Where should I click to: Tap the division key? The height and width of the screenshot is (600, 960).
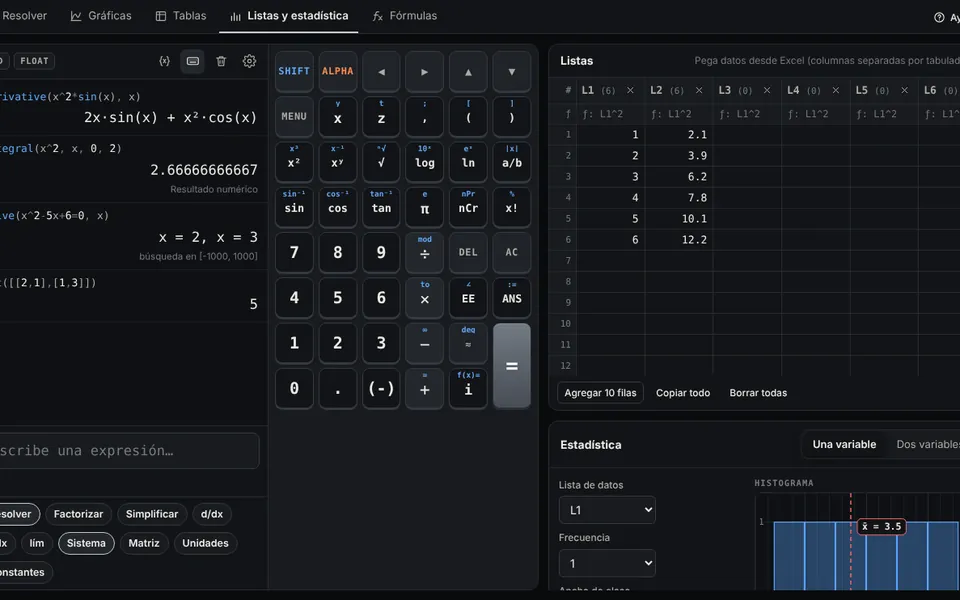click(x=424, y=252)
